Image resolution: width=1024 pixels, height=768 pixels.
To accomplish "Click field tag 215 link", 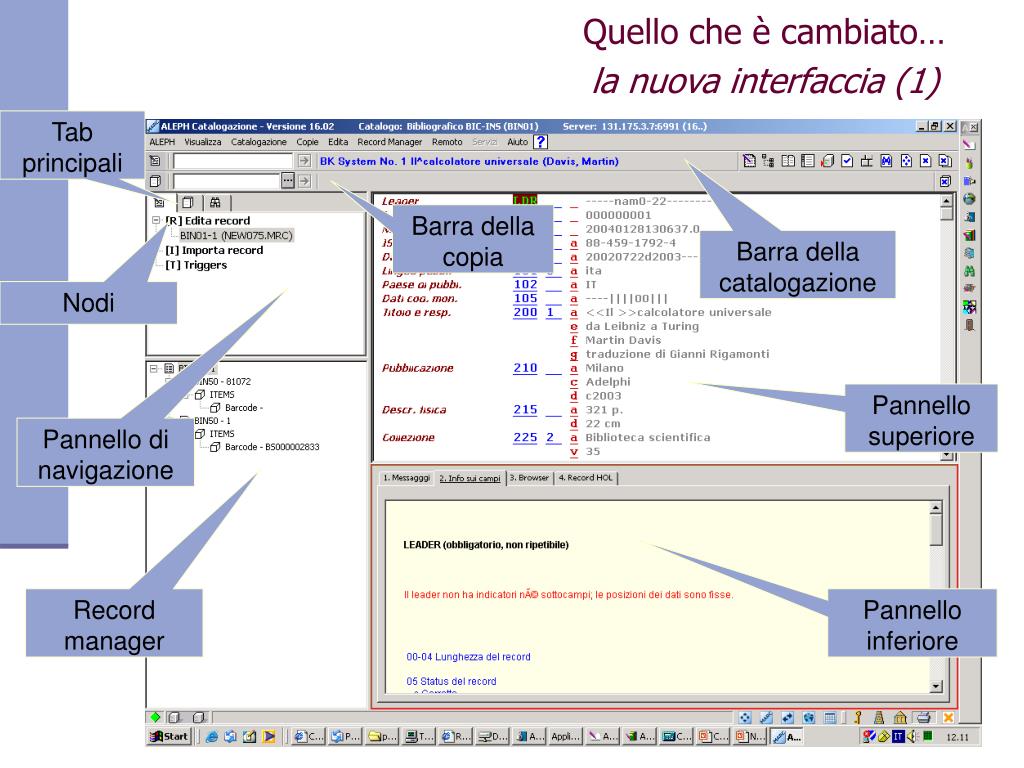I will (525, 409).
